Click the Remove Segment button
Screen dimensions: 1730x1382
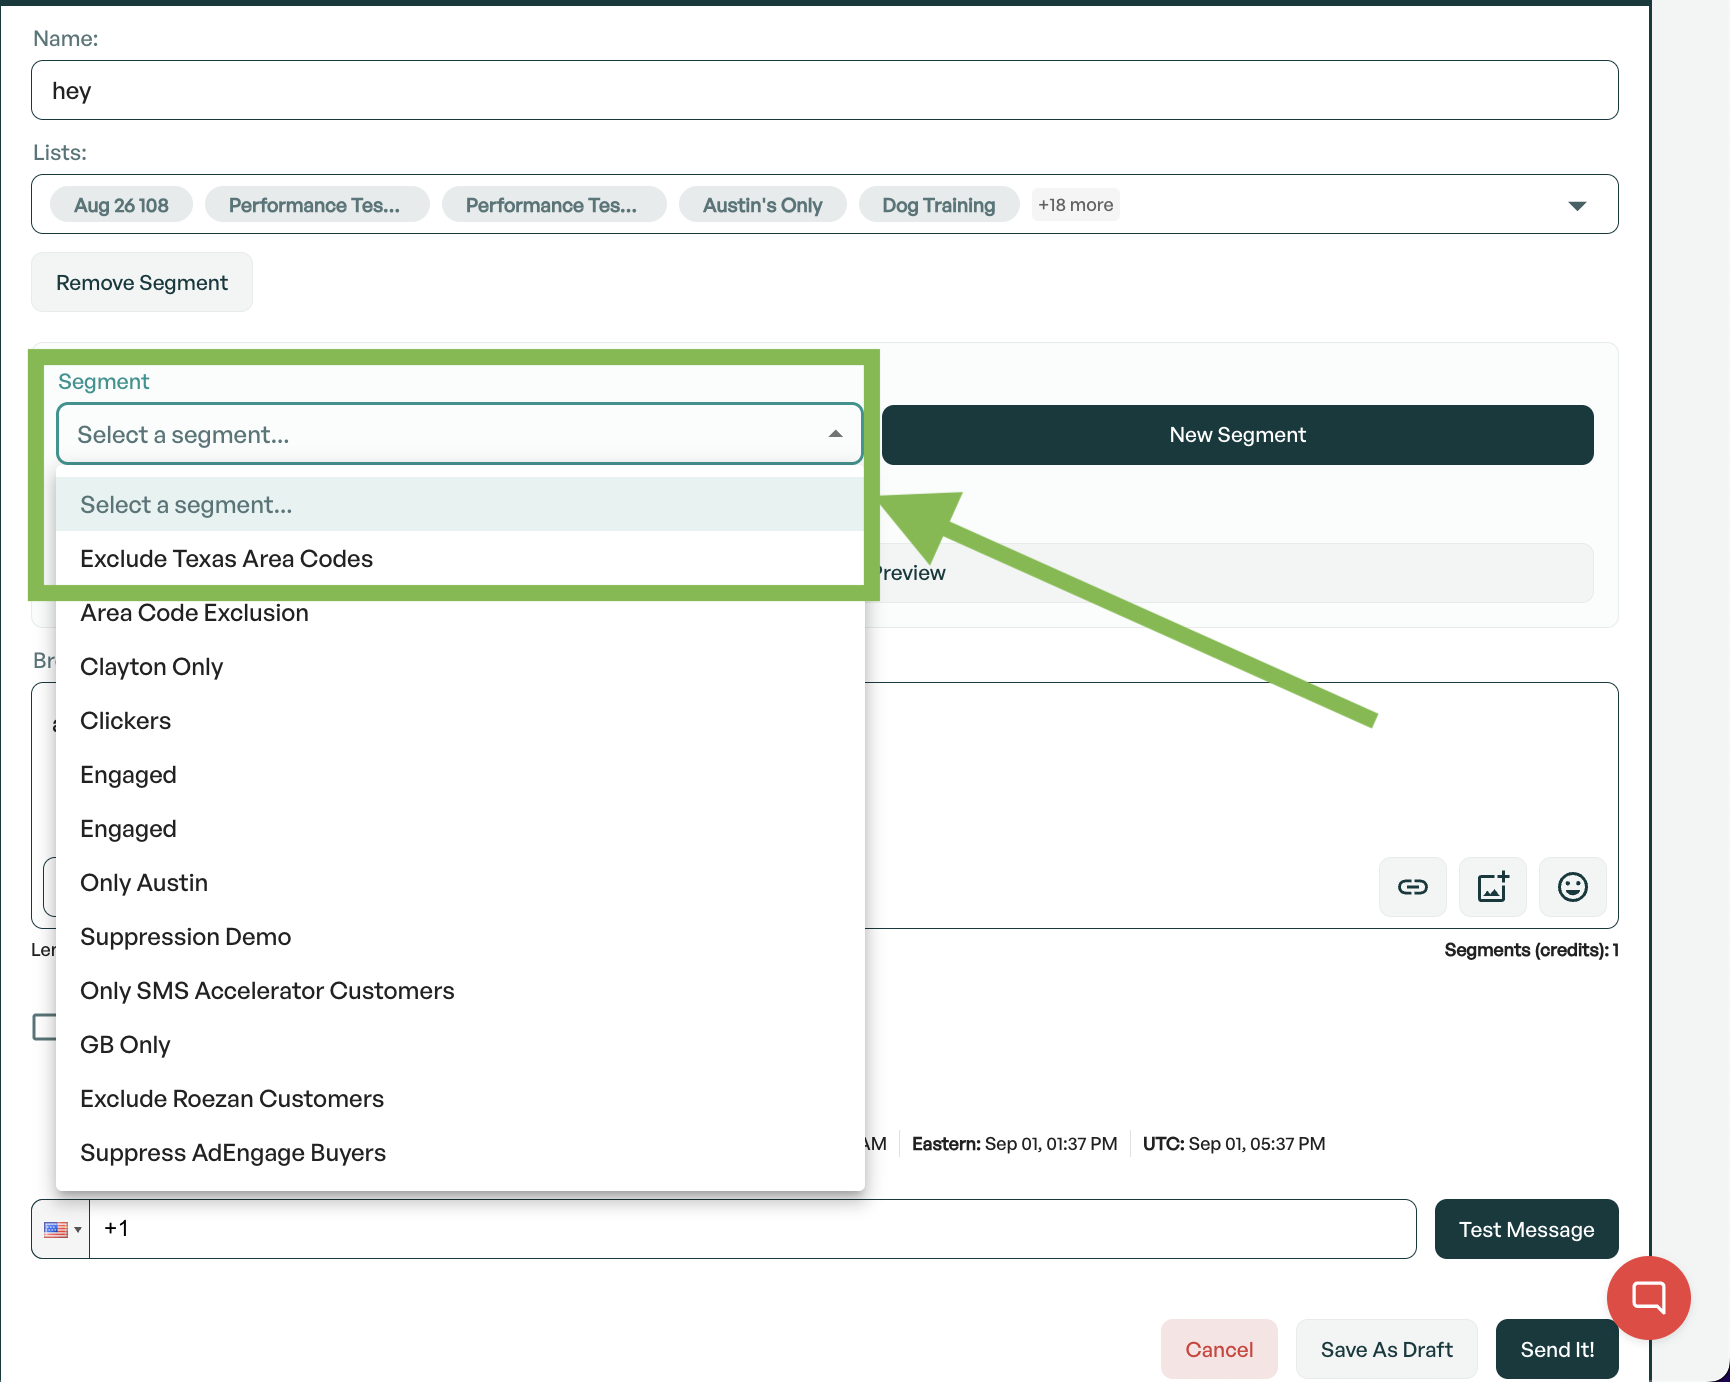(142, 282)
